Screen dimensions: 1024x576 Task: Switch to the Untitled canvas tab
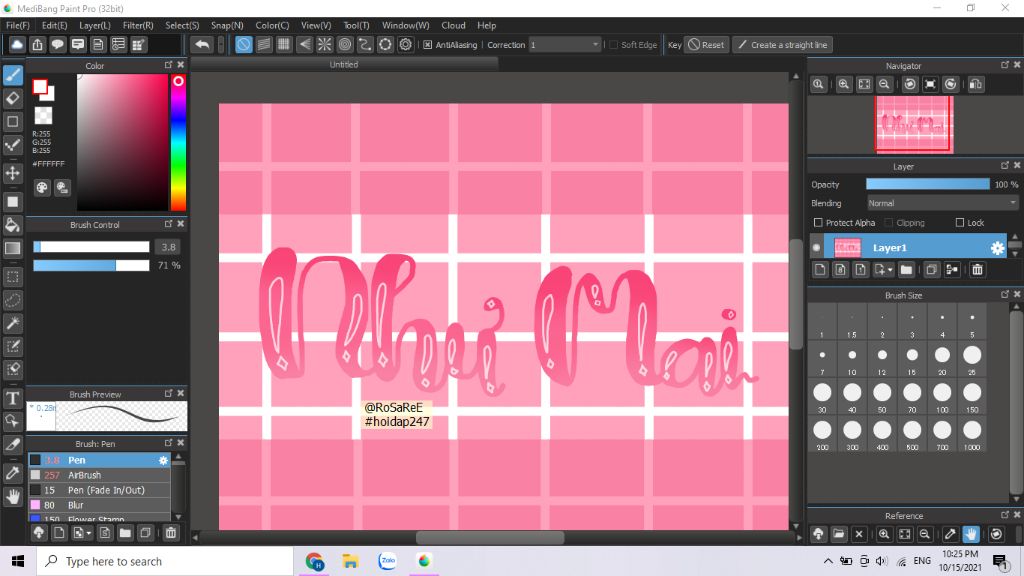[344, 64]
